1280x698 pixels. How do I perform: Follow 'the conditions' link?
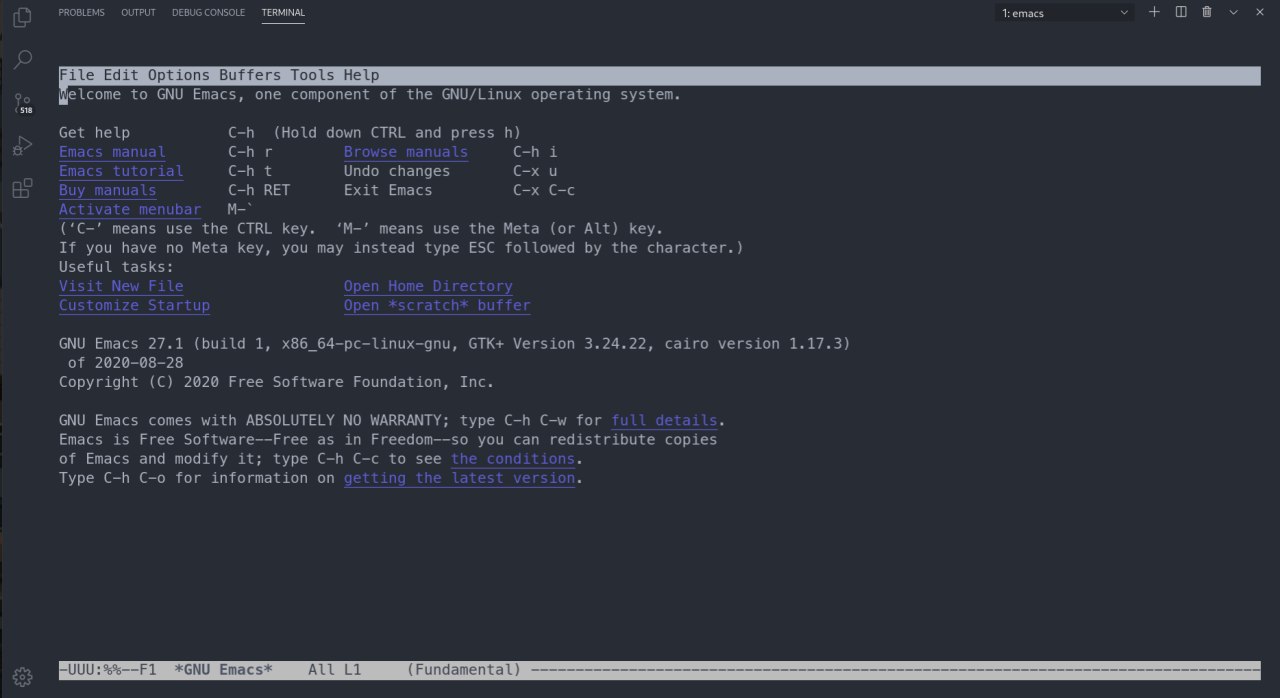pyautogui.click(x=513, y=459)
